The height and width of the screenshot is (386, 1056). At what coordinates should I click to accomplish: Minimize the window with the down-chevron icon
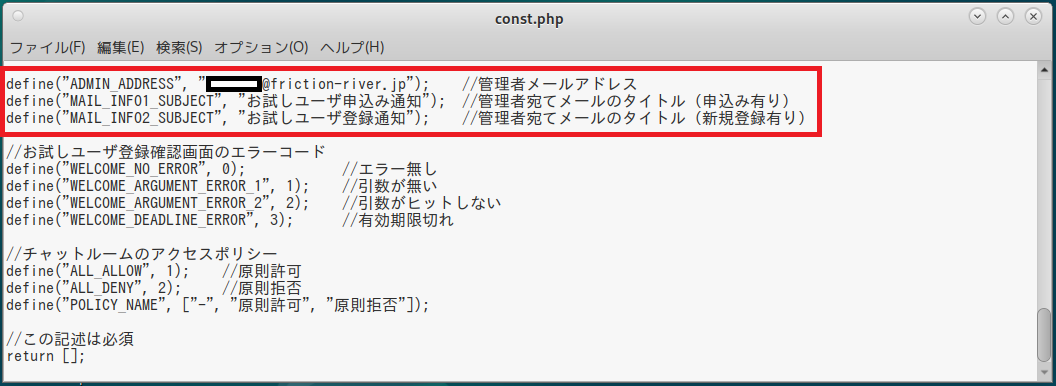977,17
